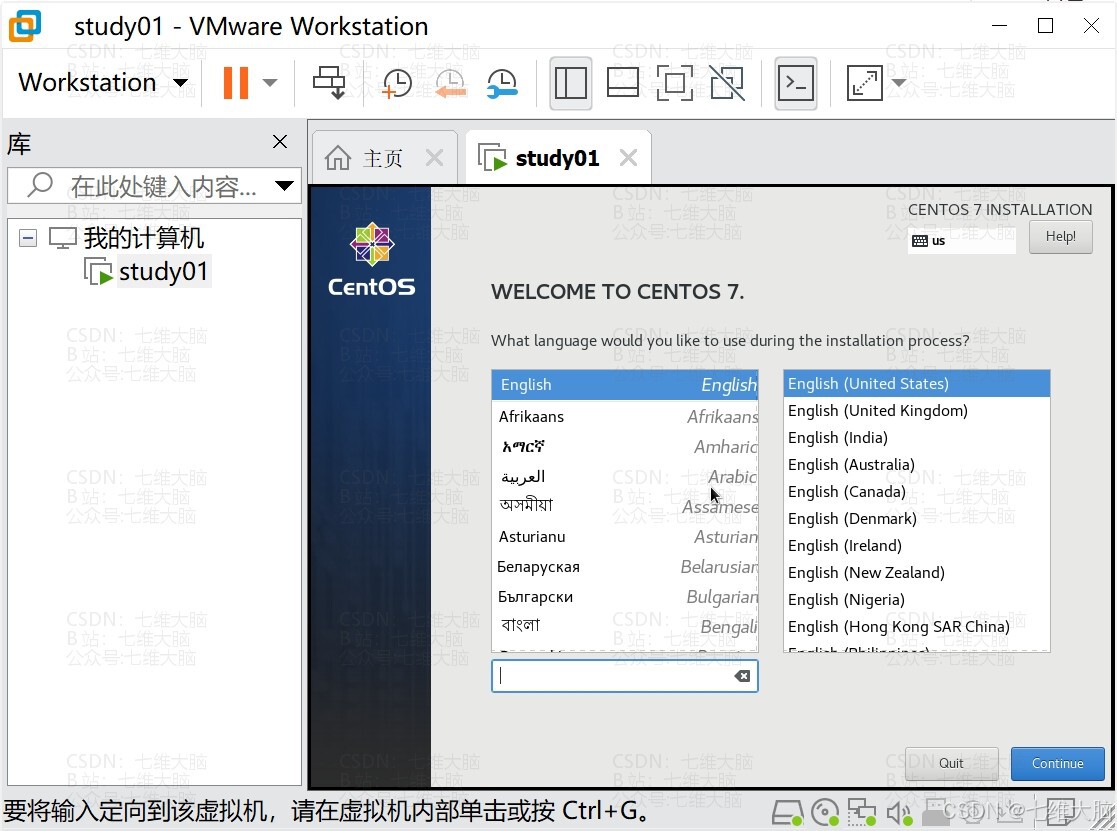Select English in the language list

(x=625, y=385)
